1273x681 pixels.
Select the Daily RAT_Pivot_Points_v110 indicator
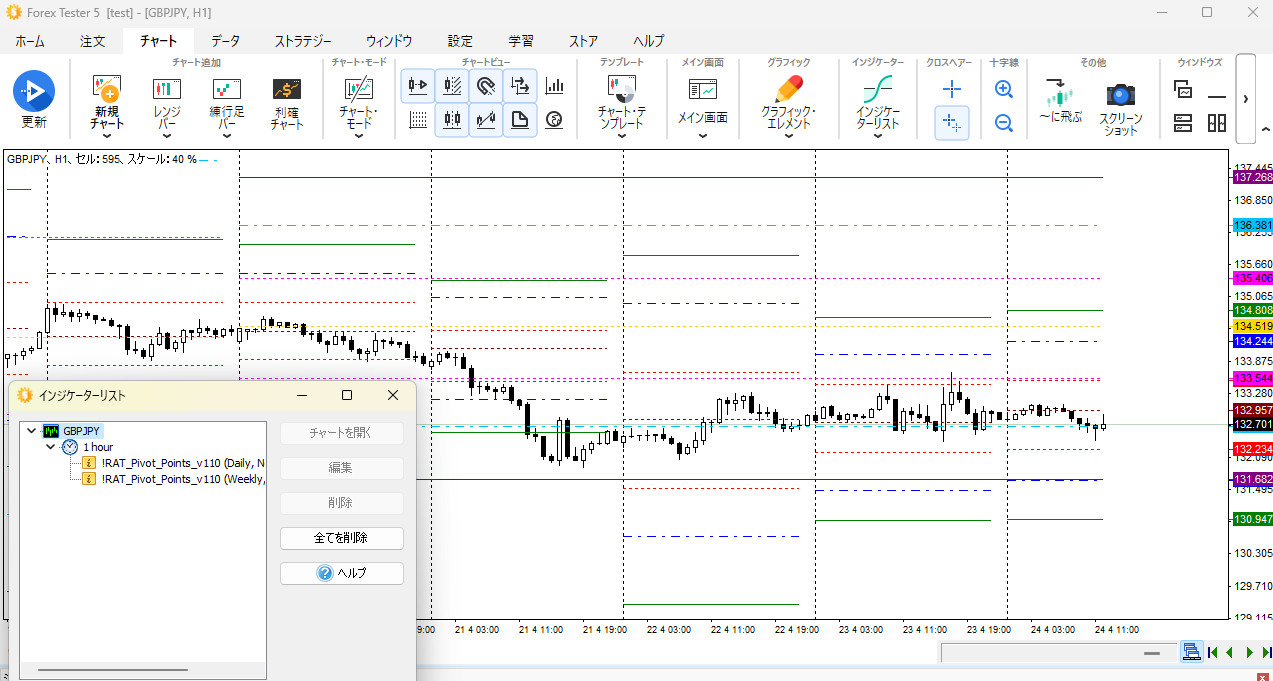(182, 463)
